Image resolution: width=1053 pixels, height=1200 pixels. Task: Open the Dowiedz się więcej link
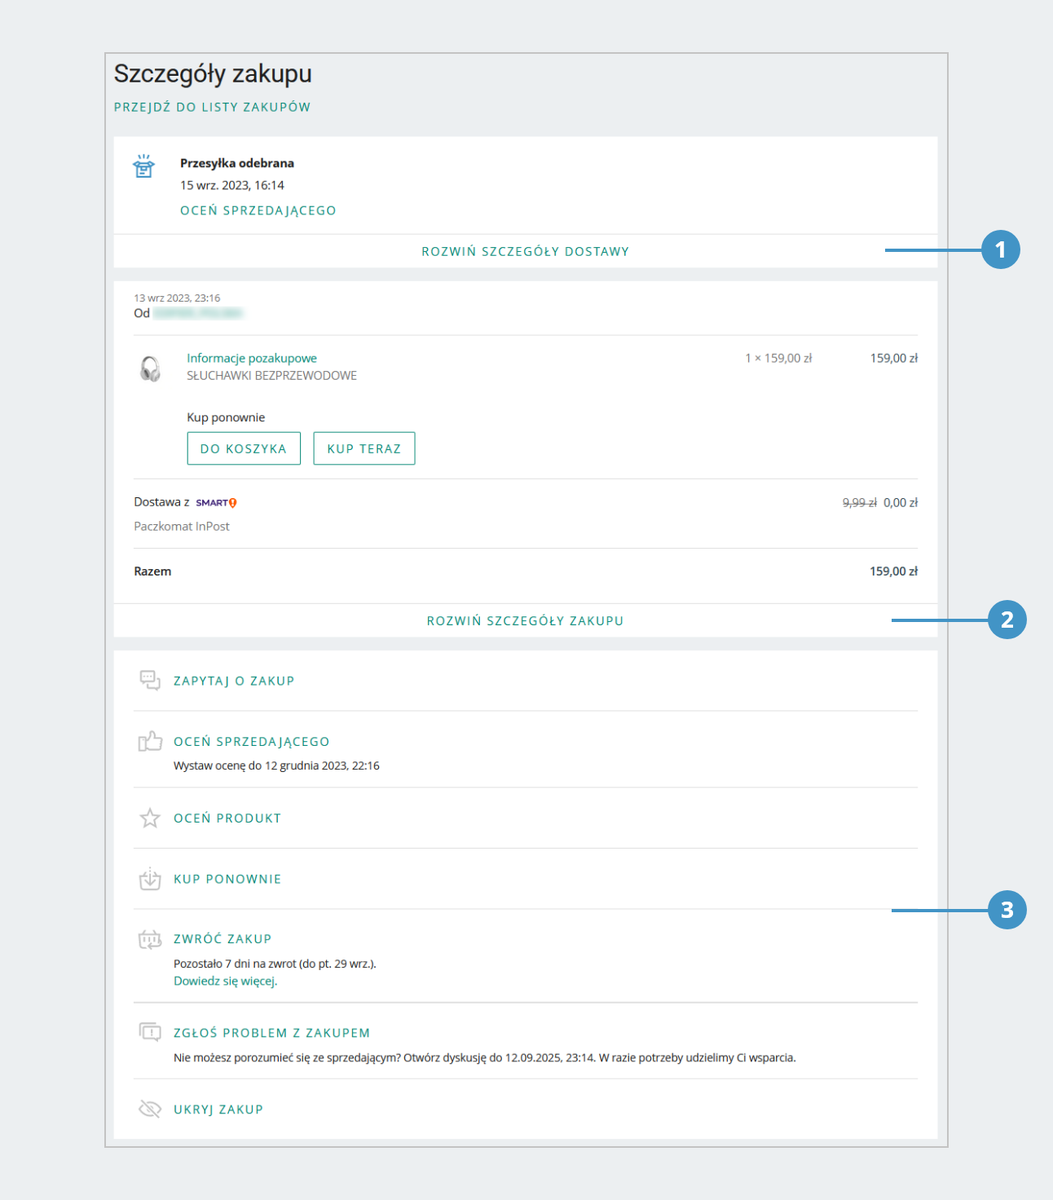(225, 981)
